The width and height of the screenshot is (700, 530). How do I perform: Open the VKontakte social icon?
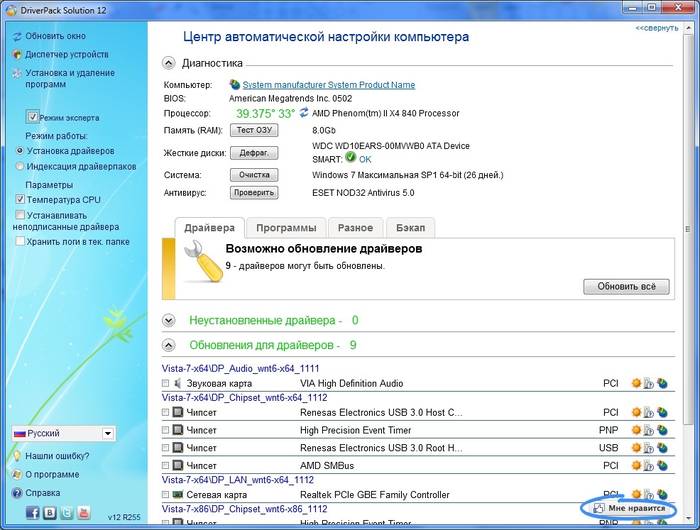[x=50, y=512]
